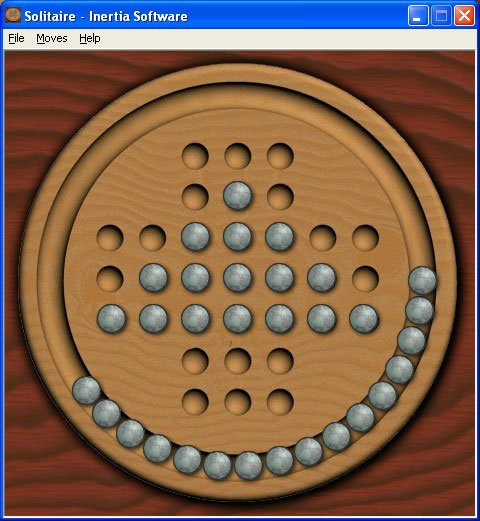Click the middle empty hole in the top row
Screen dimensions: 480x521
[237, 156]
